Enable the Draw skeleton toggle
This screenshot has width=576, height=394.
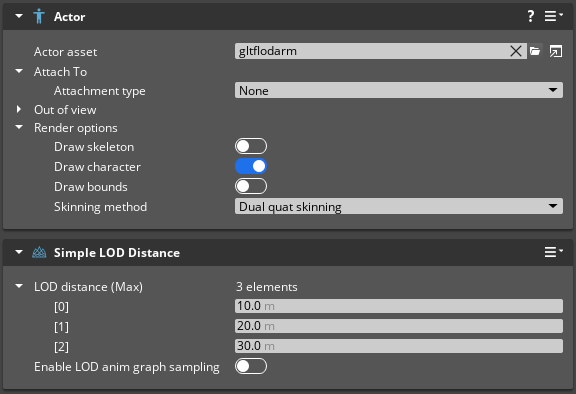(x=251, y=146)
